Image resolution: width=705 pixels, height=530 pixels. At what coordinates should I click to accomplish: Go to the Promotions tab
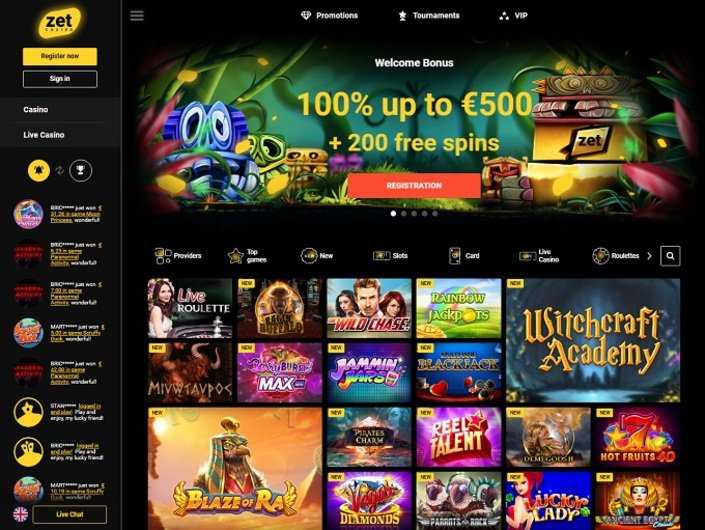pyautogui.click(x=329, y=16)
